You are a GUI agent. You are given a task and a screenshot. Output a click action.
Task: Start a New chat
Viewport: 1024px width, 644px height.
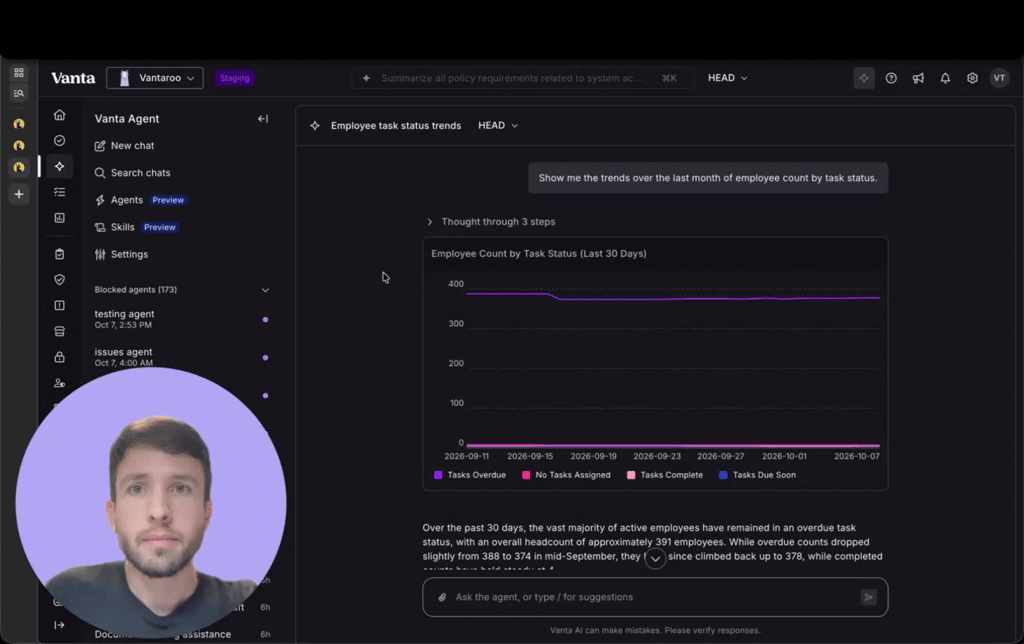pyautogui.click(x=125, y=146)
